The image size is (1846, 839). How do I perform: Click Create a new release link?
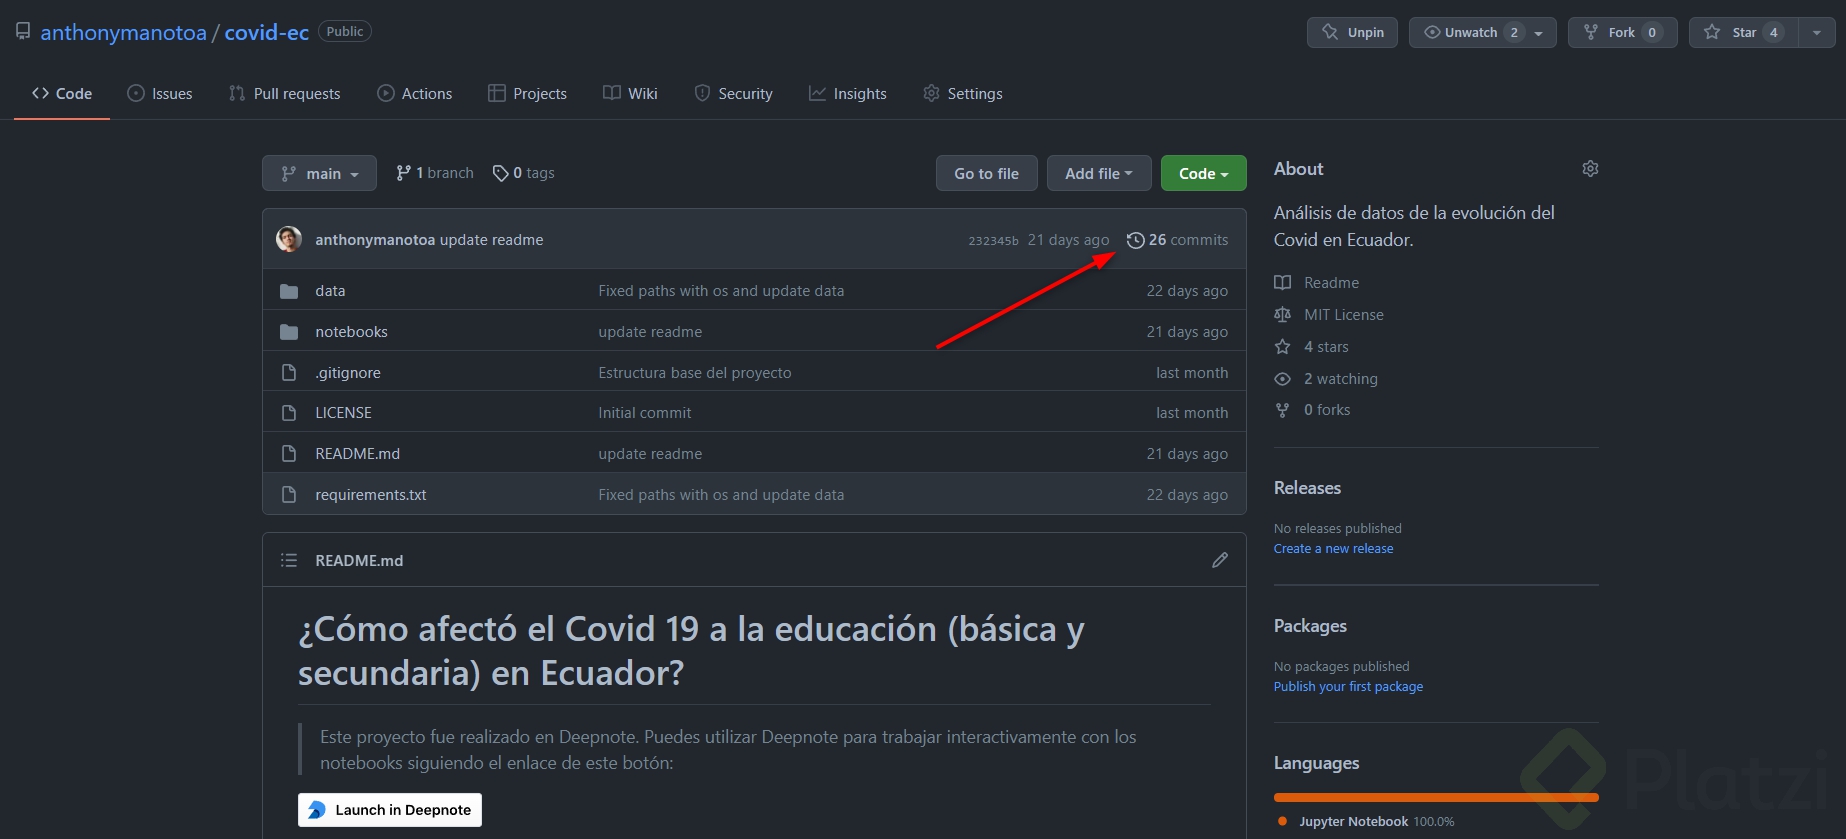1333,549
